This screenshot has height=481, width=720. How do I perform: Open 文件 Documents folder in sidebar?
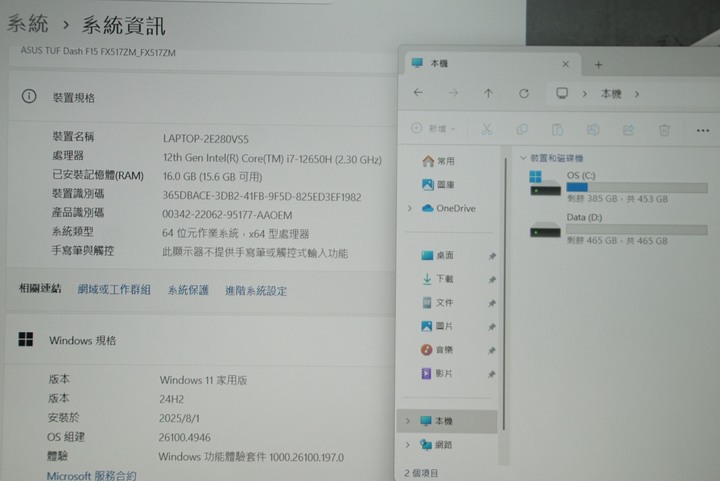click(438, 302)
